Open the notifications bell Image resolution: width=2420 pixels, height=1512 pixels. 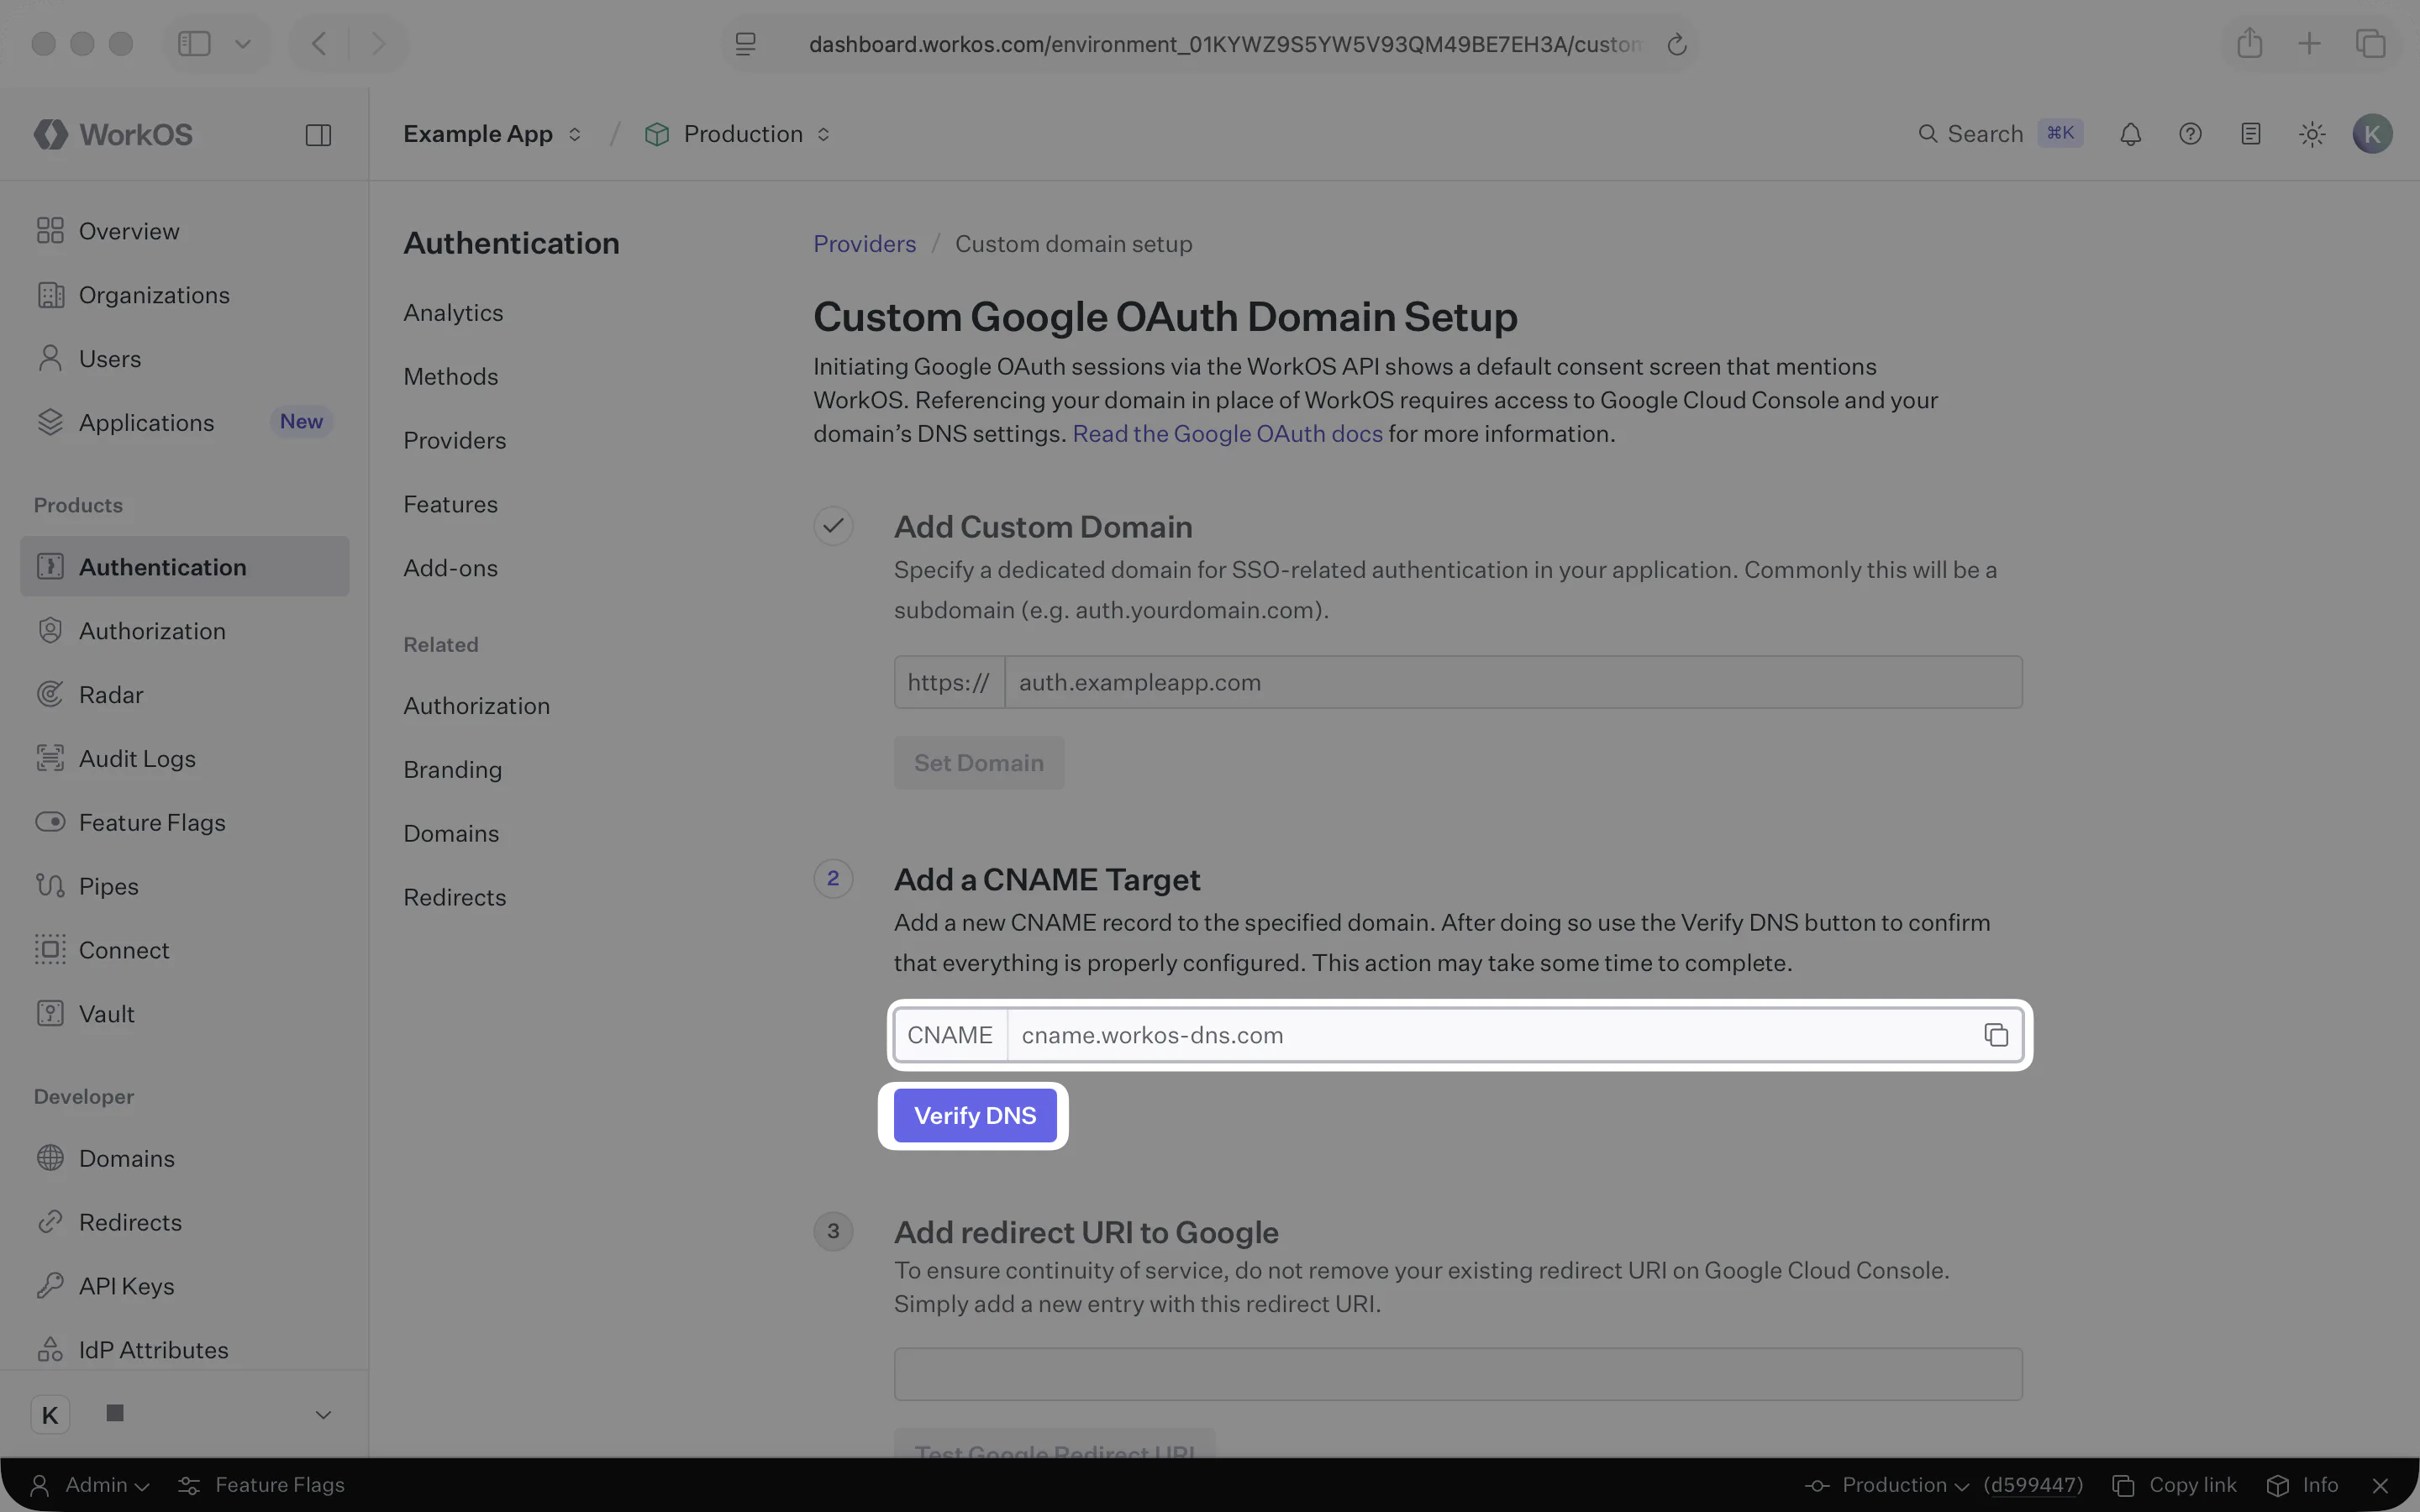pos(2130,134)
